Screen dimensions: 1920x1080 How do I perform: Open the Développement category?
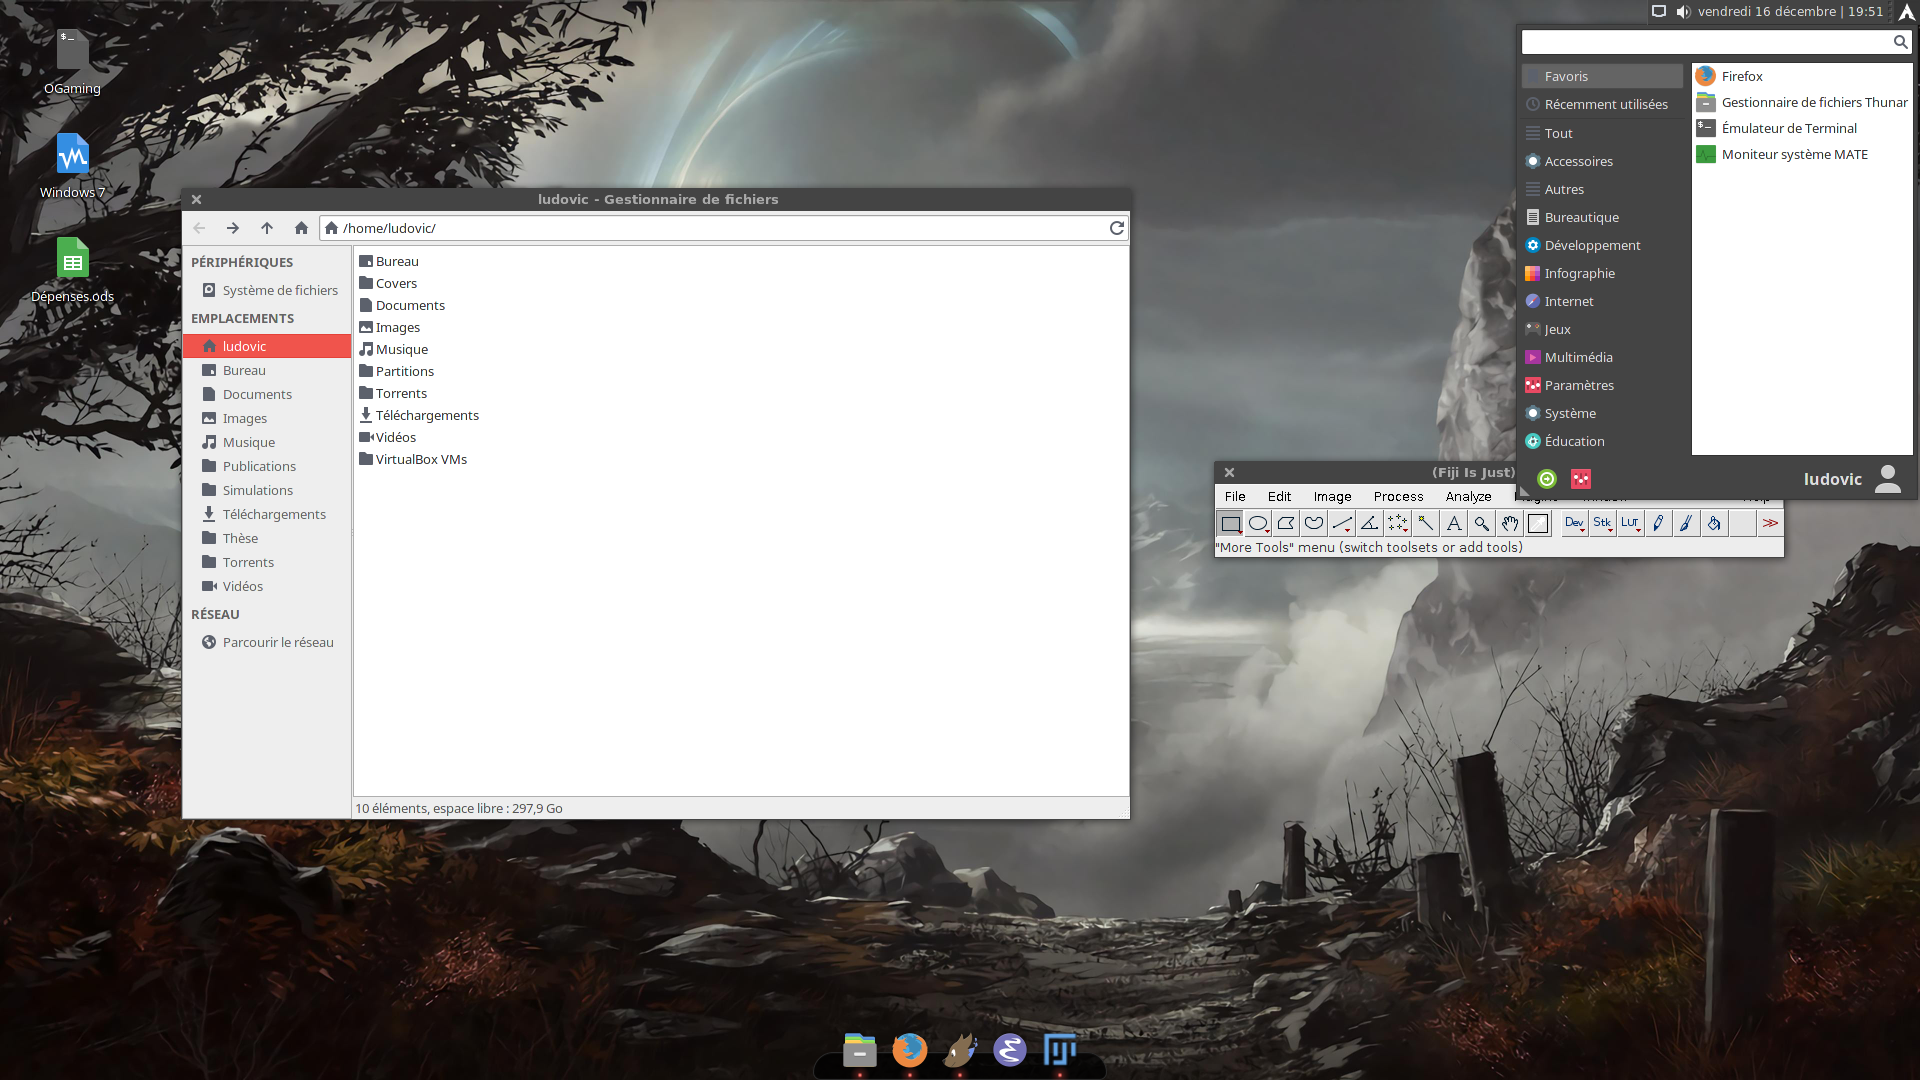tap(1603, 245)
